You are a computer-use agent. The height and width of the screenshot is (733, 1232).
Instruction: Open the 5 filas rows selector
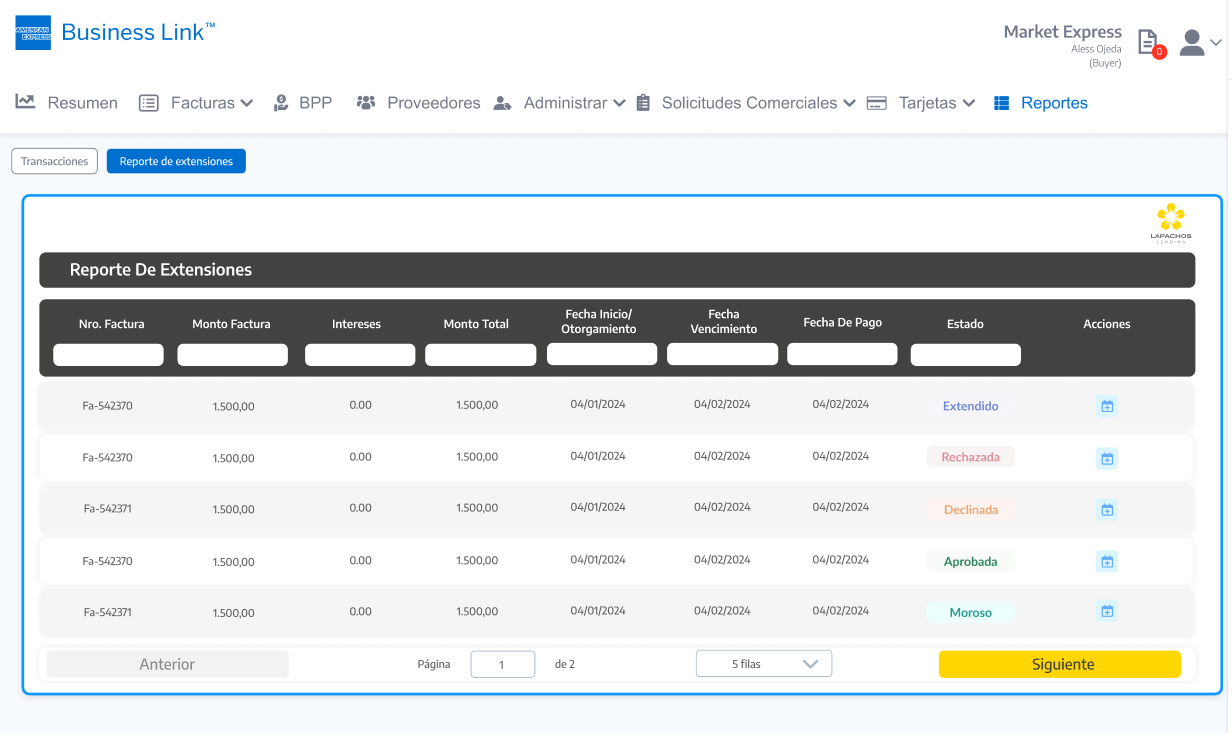764,664
